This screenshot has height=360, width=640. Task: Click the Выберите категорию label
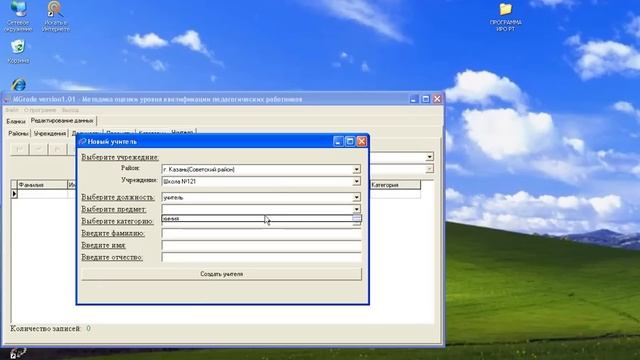coord(117,221)
